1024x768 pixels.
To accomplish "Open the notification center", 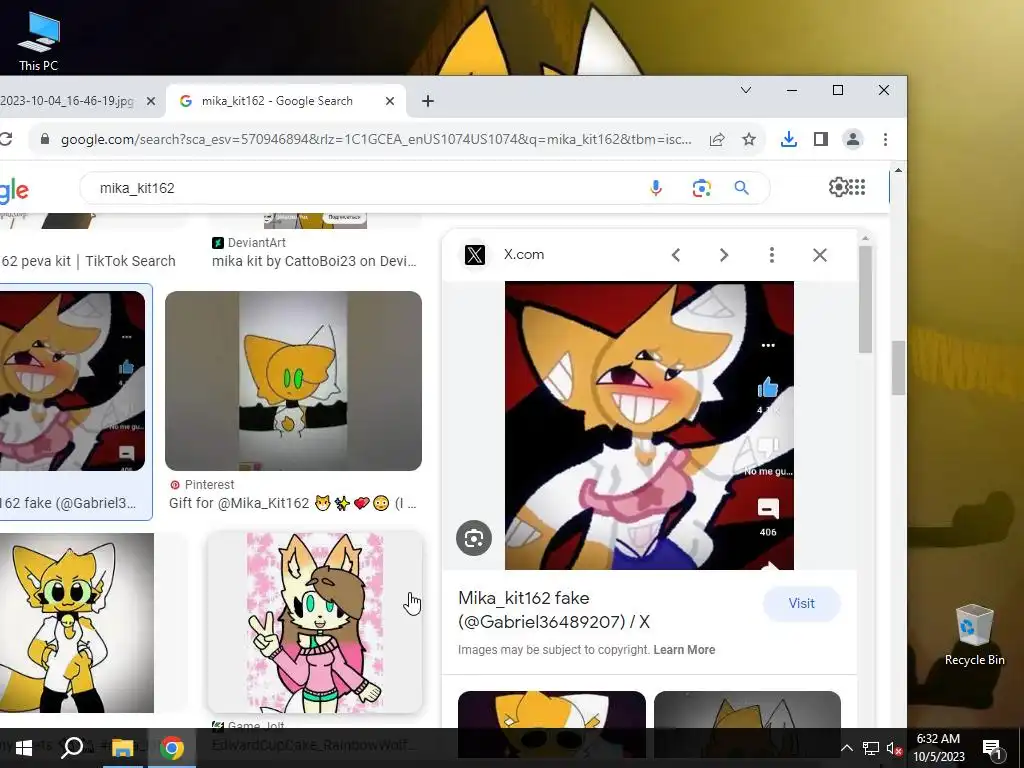I will click(992, 748).
